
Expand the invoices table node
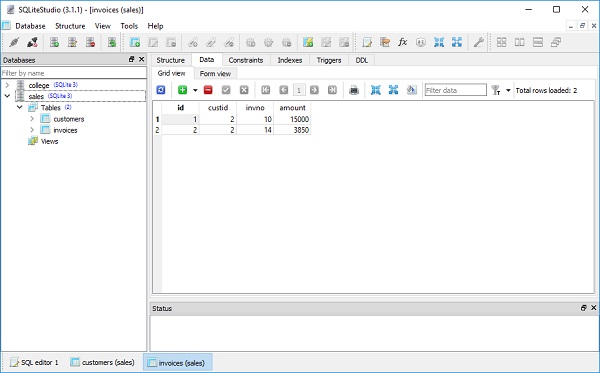32,130
